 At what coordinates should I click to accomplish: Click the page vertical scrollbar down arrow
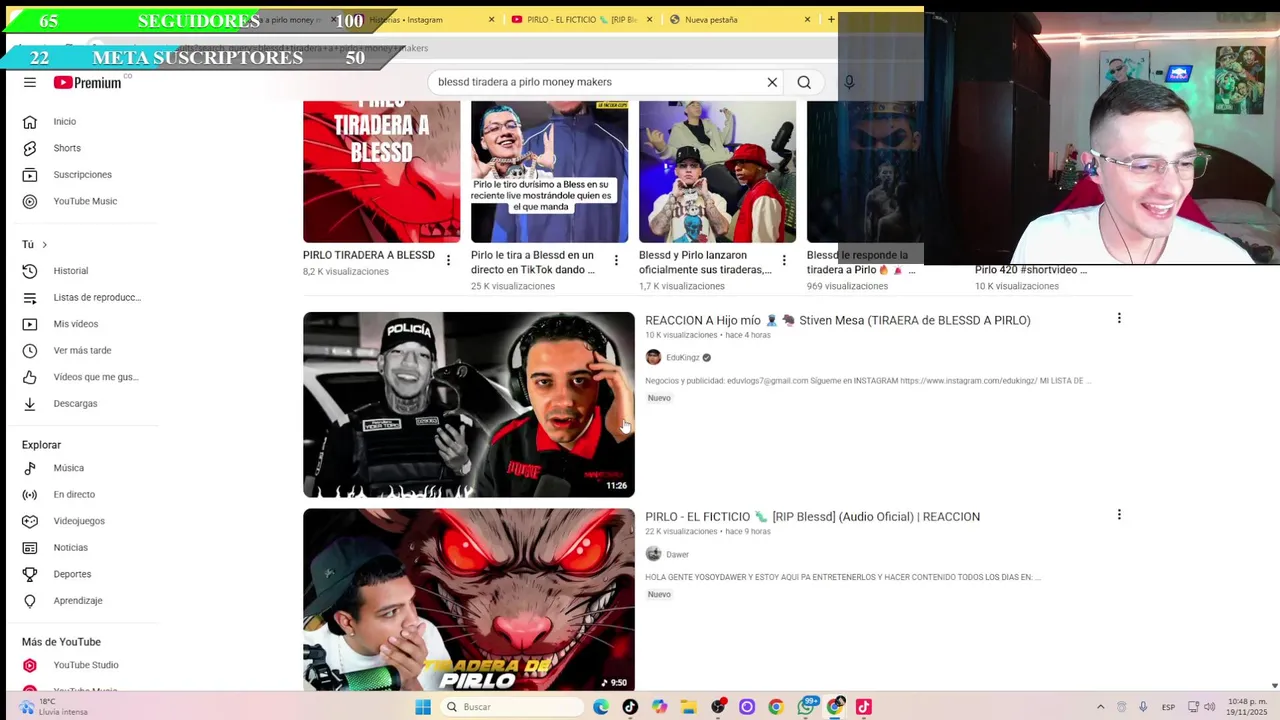(1274, 686)
